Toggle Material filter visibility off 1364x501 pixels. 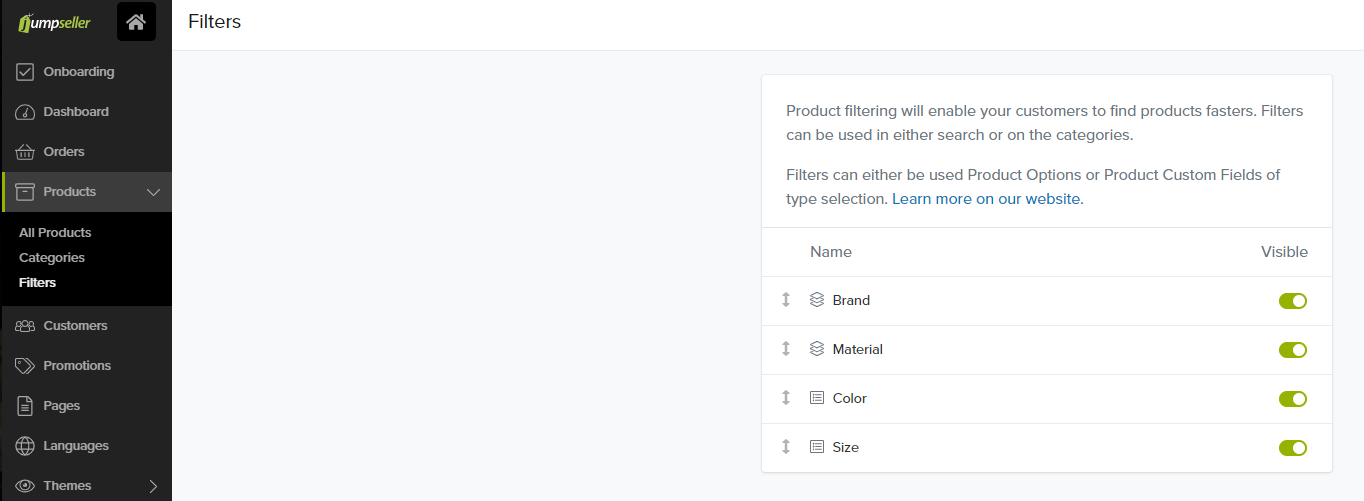[x=1293, y=350]
